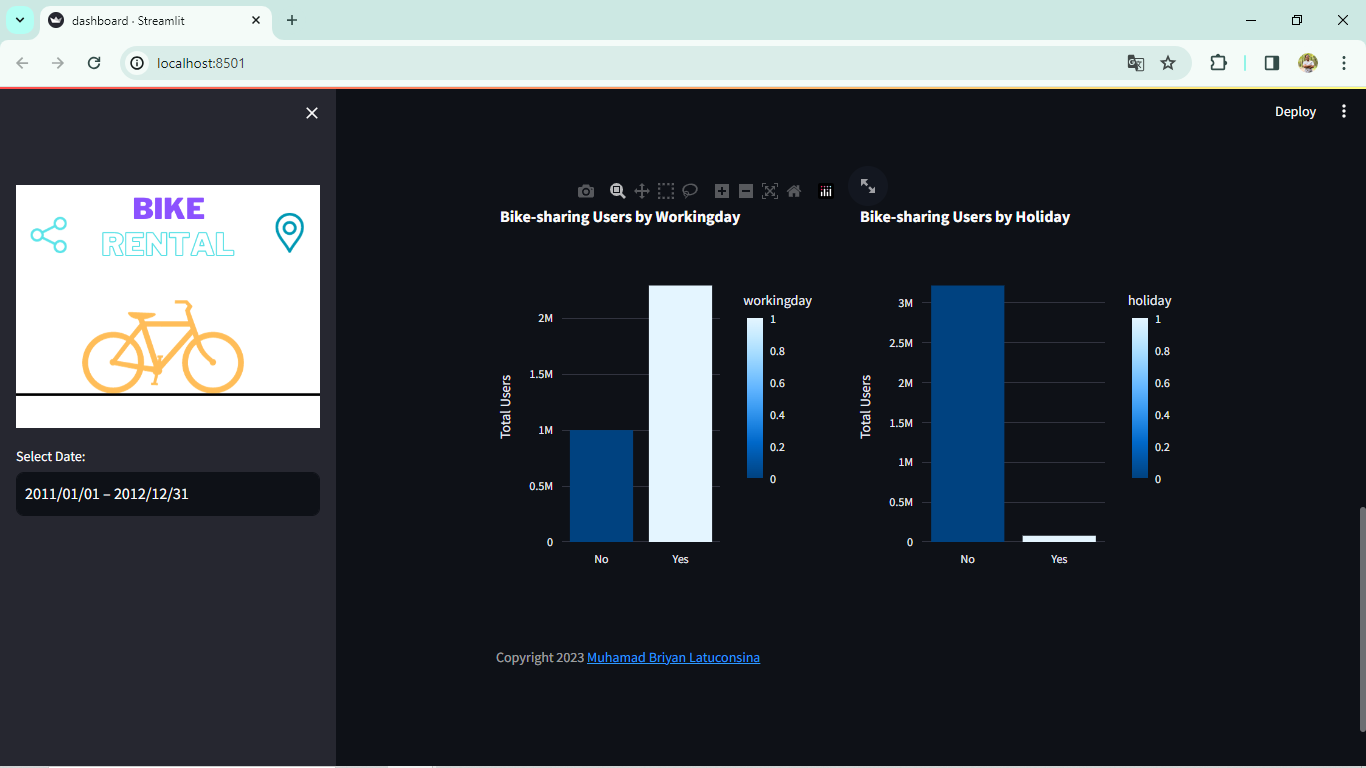Click the 'Select Date:' label
Viewport: 1366px width, 768px height.
click(x=51, y=457)
